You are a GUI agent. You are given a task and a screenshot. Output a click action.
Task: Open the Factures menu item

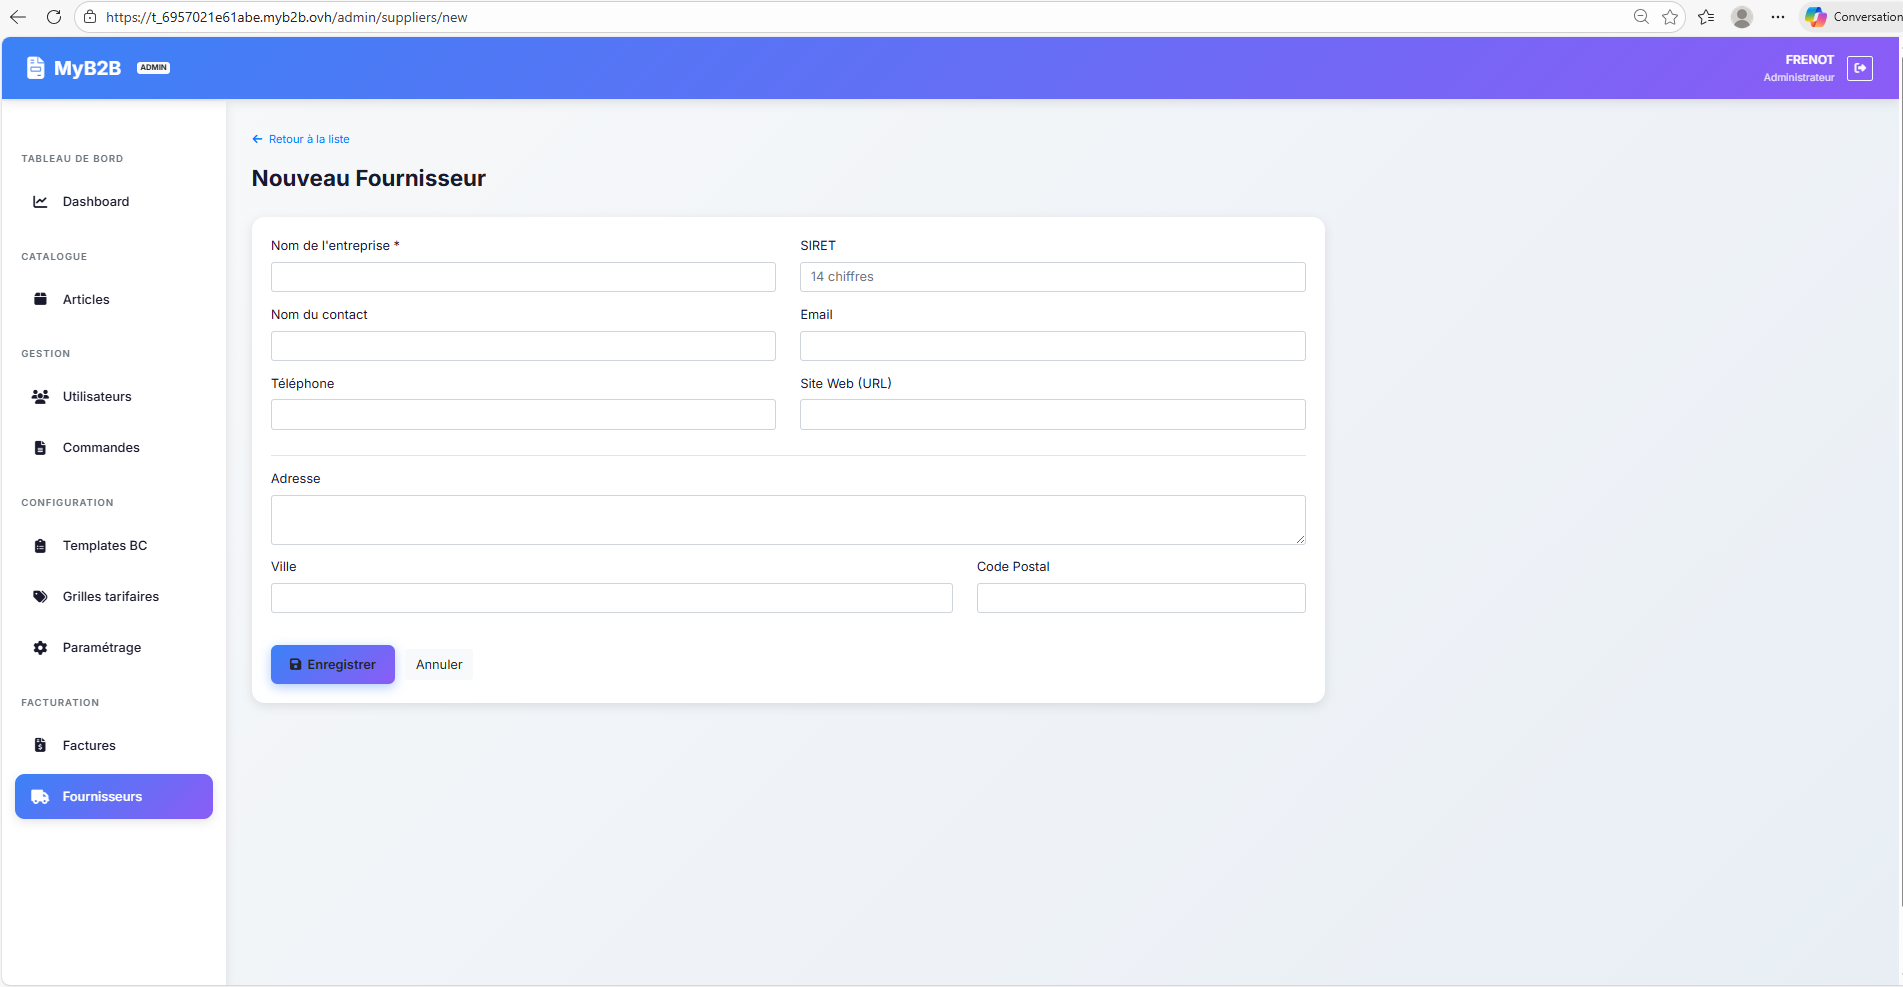tap(89, 746)
